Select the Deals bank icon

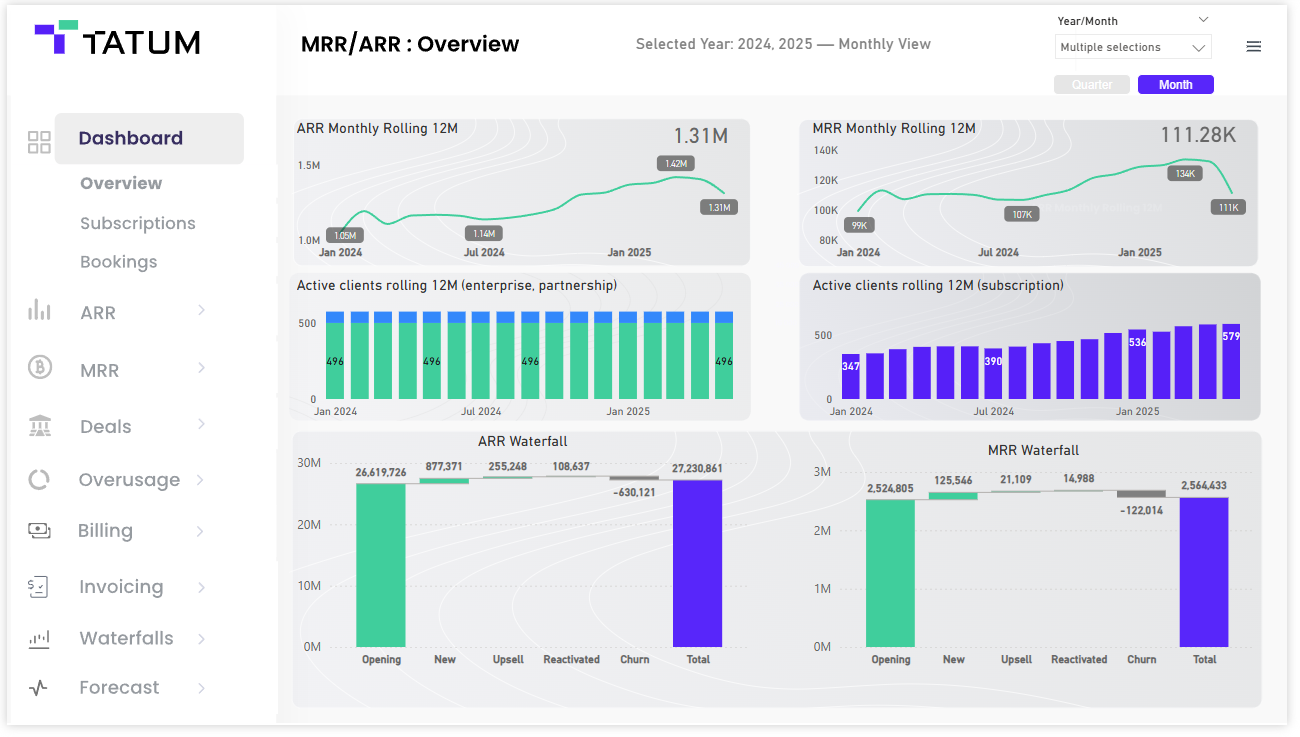tap(40, 425)
